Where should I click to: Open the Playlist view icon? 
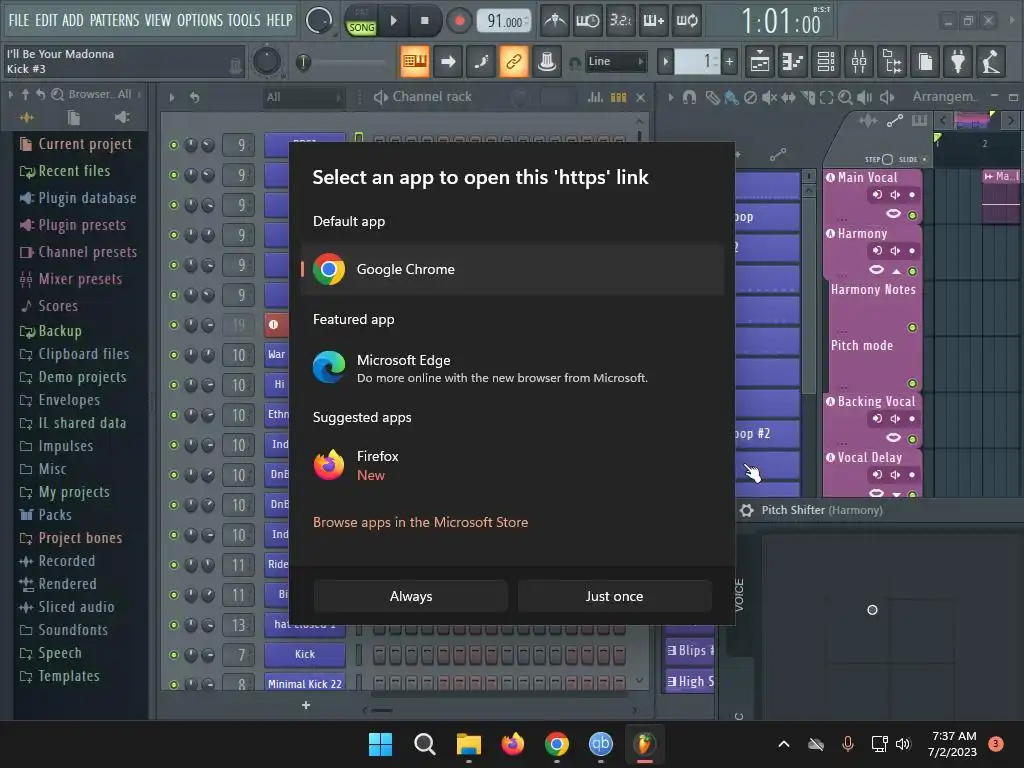760,62
